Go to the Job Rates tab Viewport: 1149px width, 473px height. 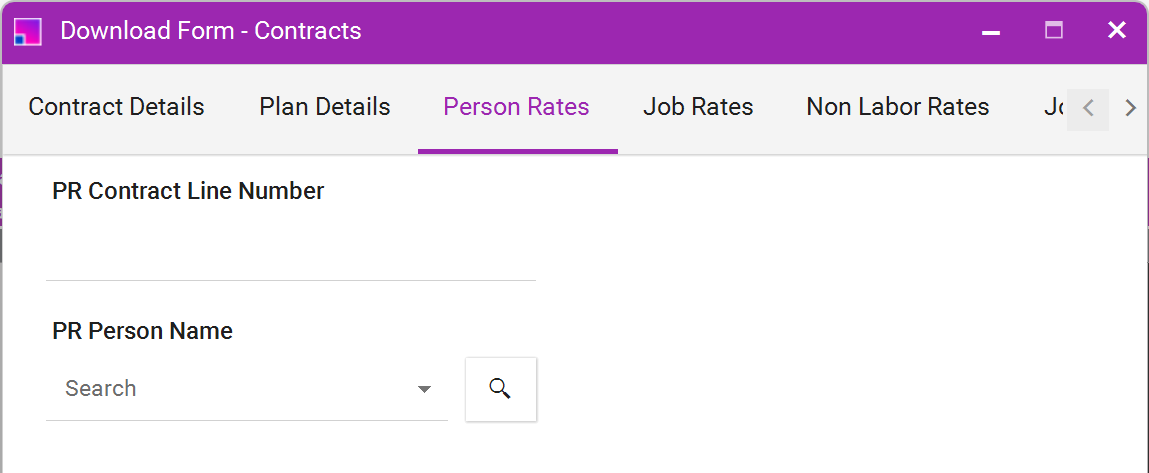click(x=698, y=107)
